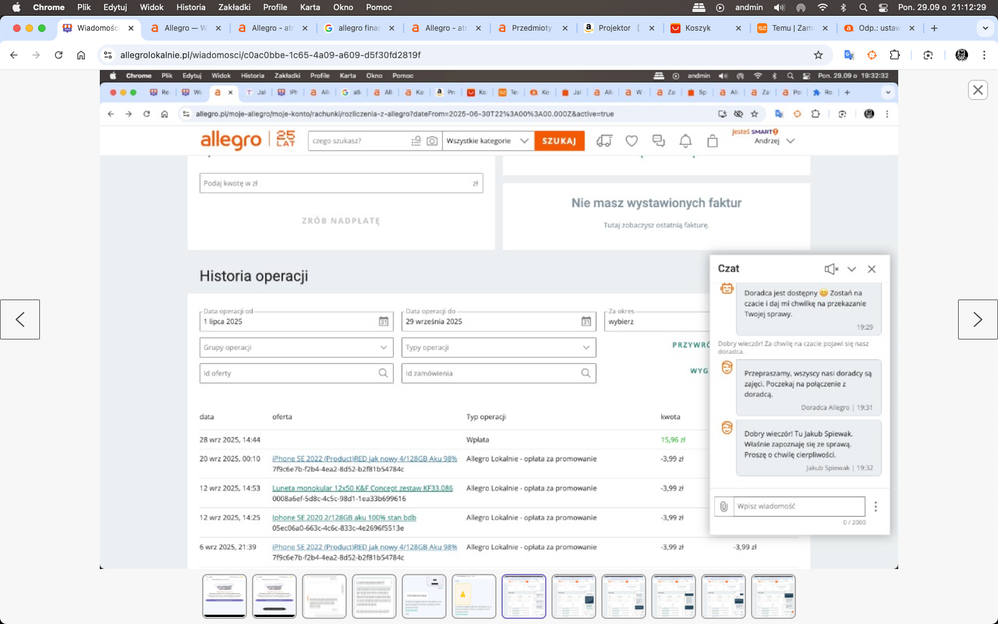The height and width of the screenshot is (624, 998).
Task: Open a new tab after the Odp.: ustaw tab
Action: point(934,28)
